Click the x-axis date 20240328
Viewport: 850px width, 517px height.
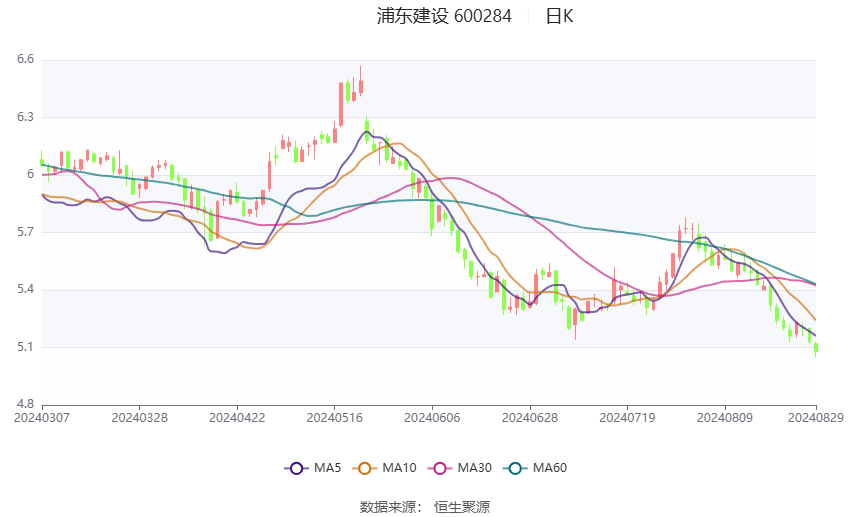(139, 418)
